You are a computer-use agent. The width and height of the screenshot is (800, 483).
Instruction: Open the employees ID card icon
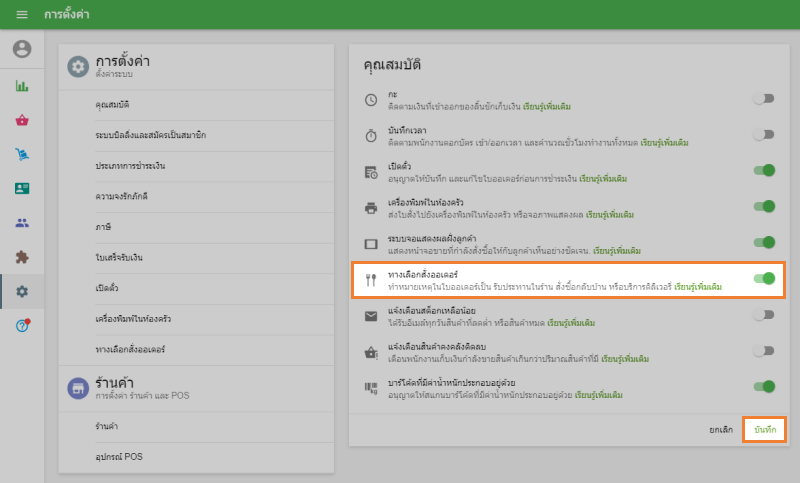[22, 188]
